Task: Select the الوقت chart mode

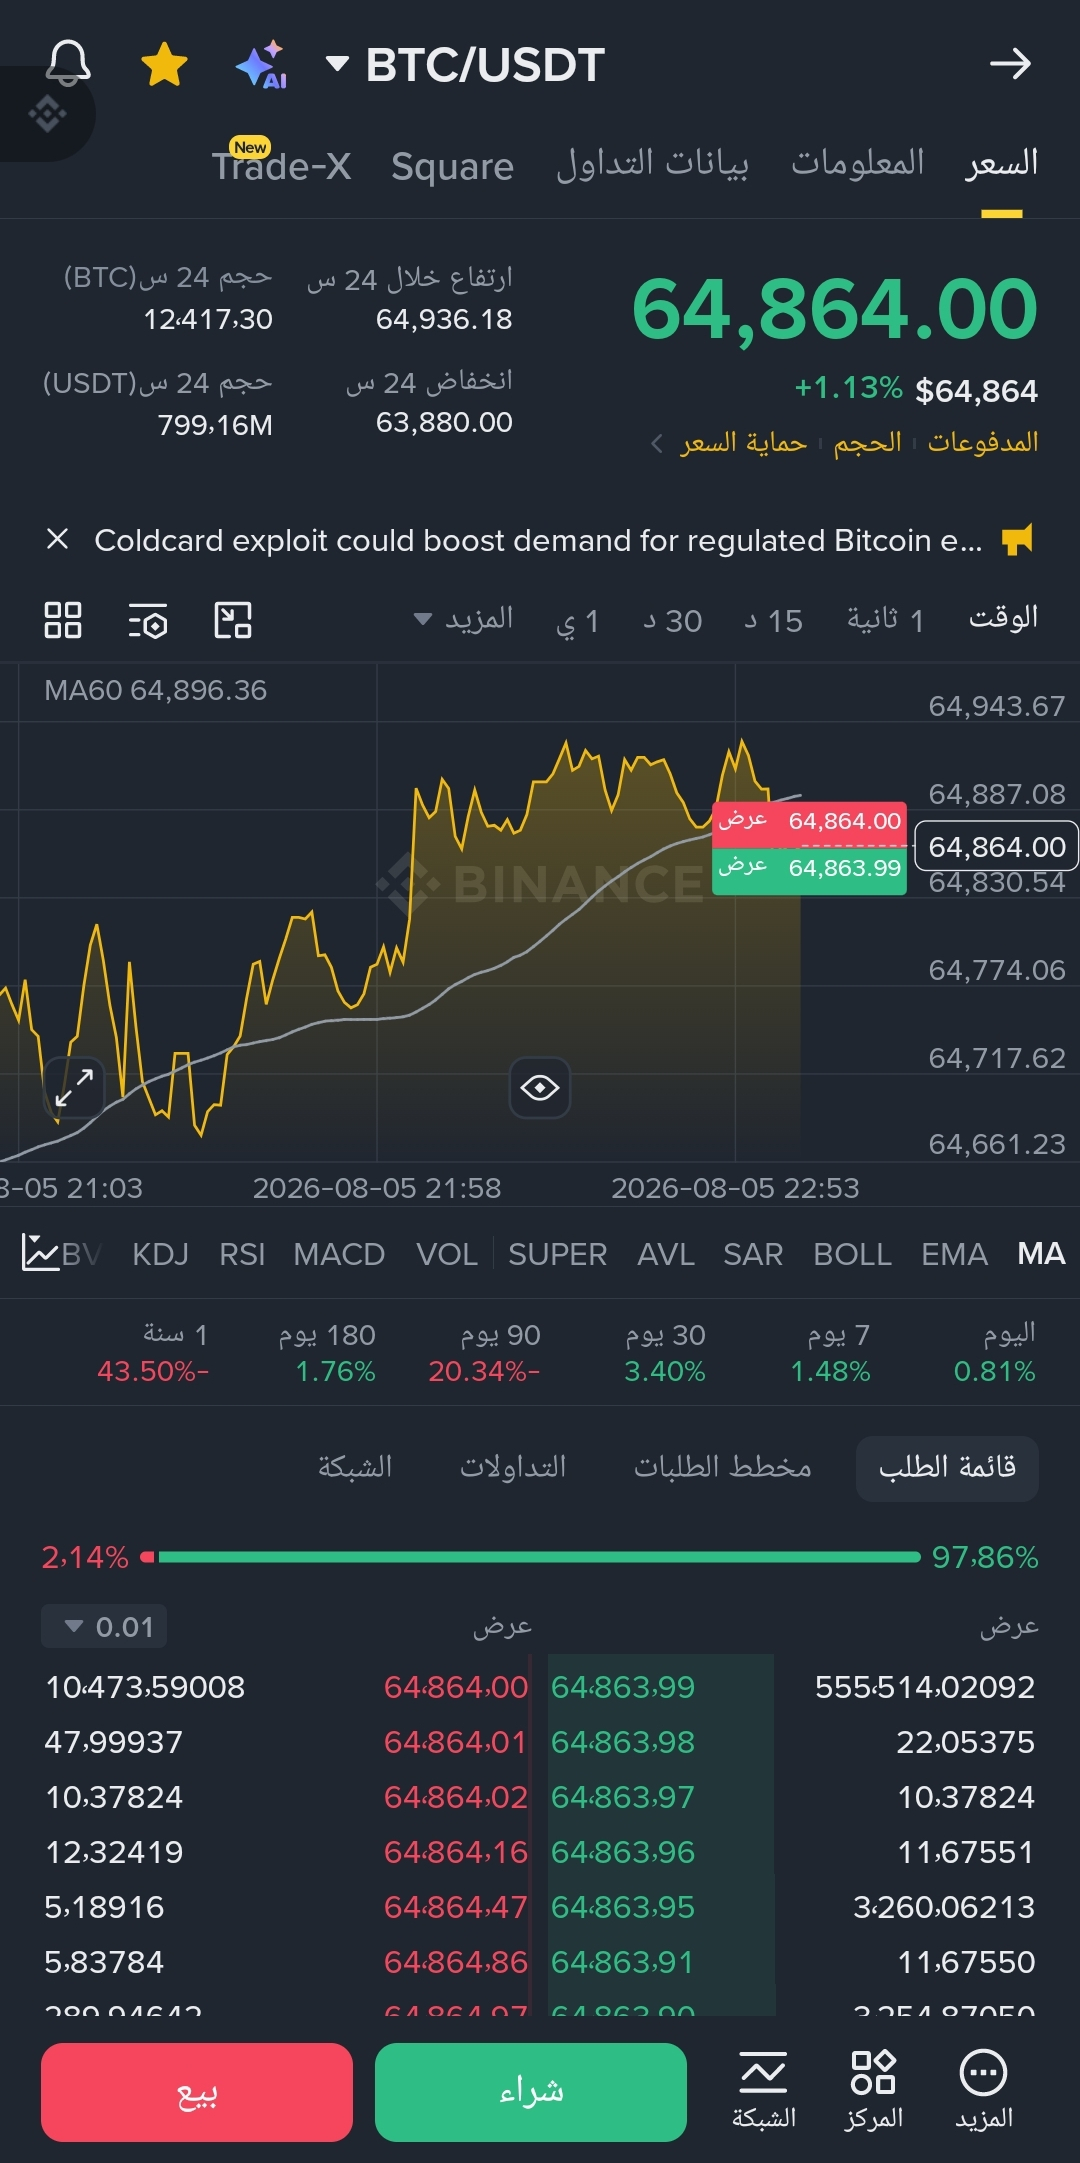Action: pos(1003,618)
